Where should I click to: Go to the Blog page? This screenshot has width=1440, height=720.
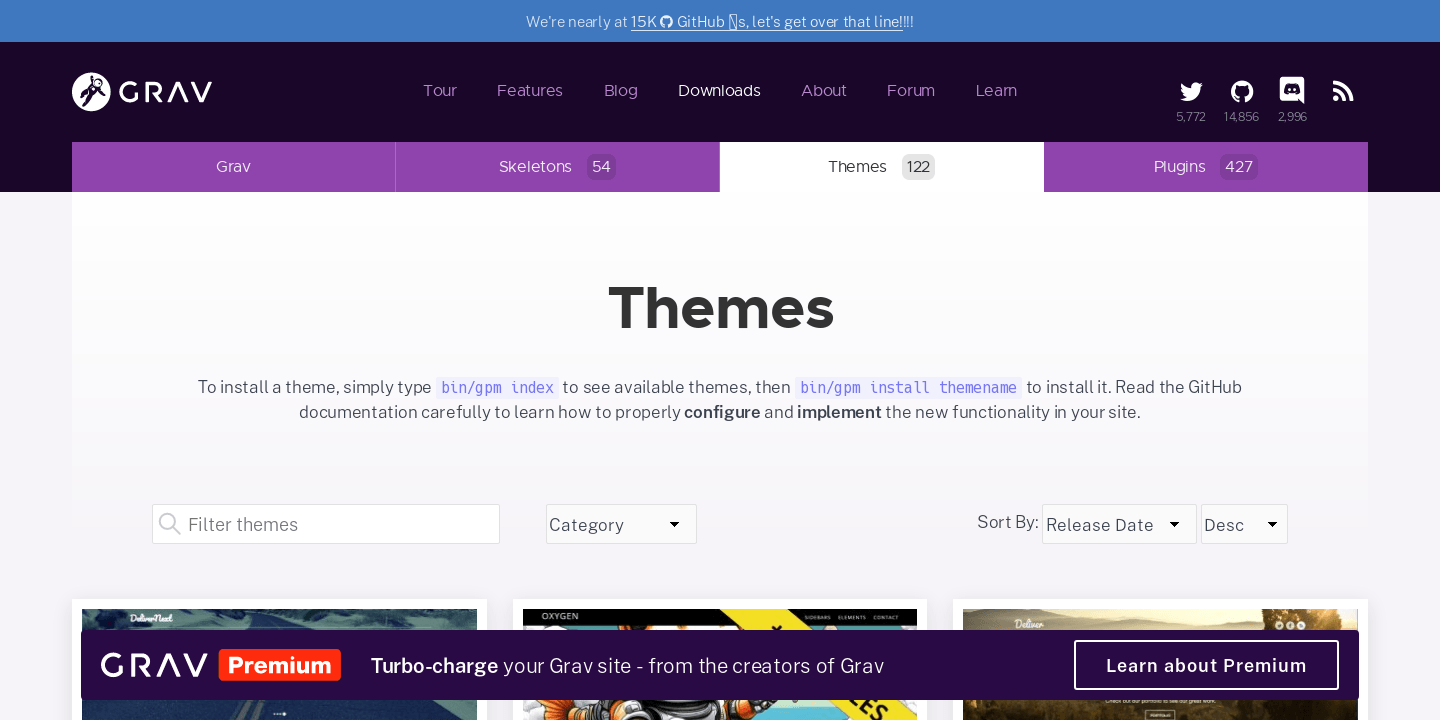tap(620, 91)
